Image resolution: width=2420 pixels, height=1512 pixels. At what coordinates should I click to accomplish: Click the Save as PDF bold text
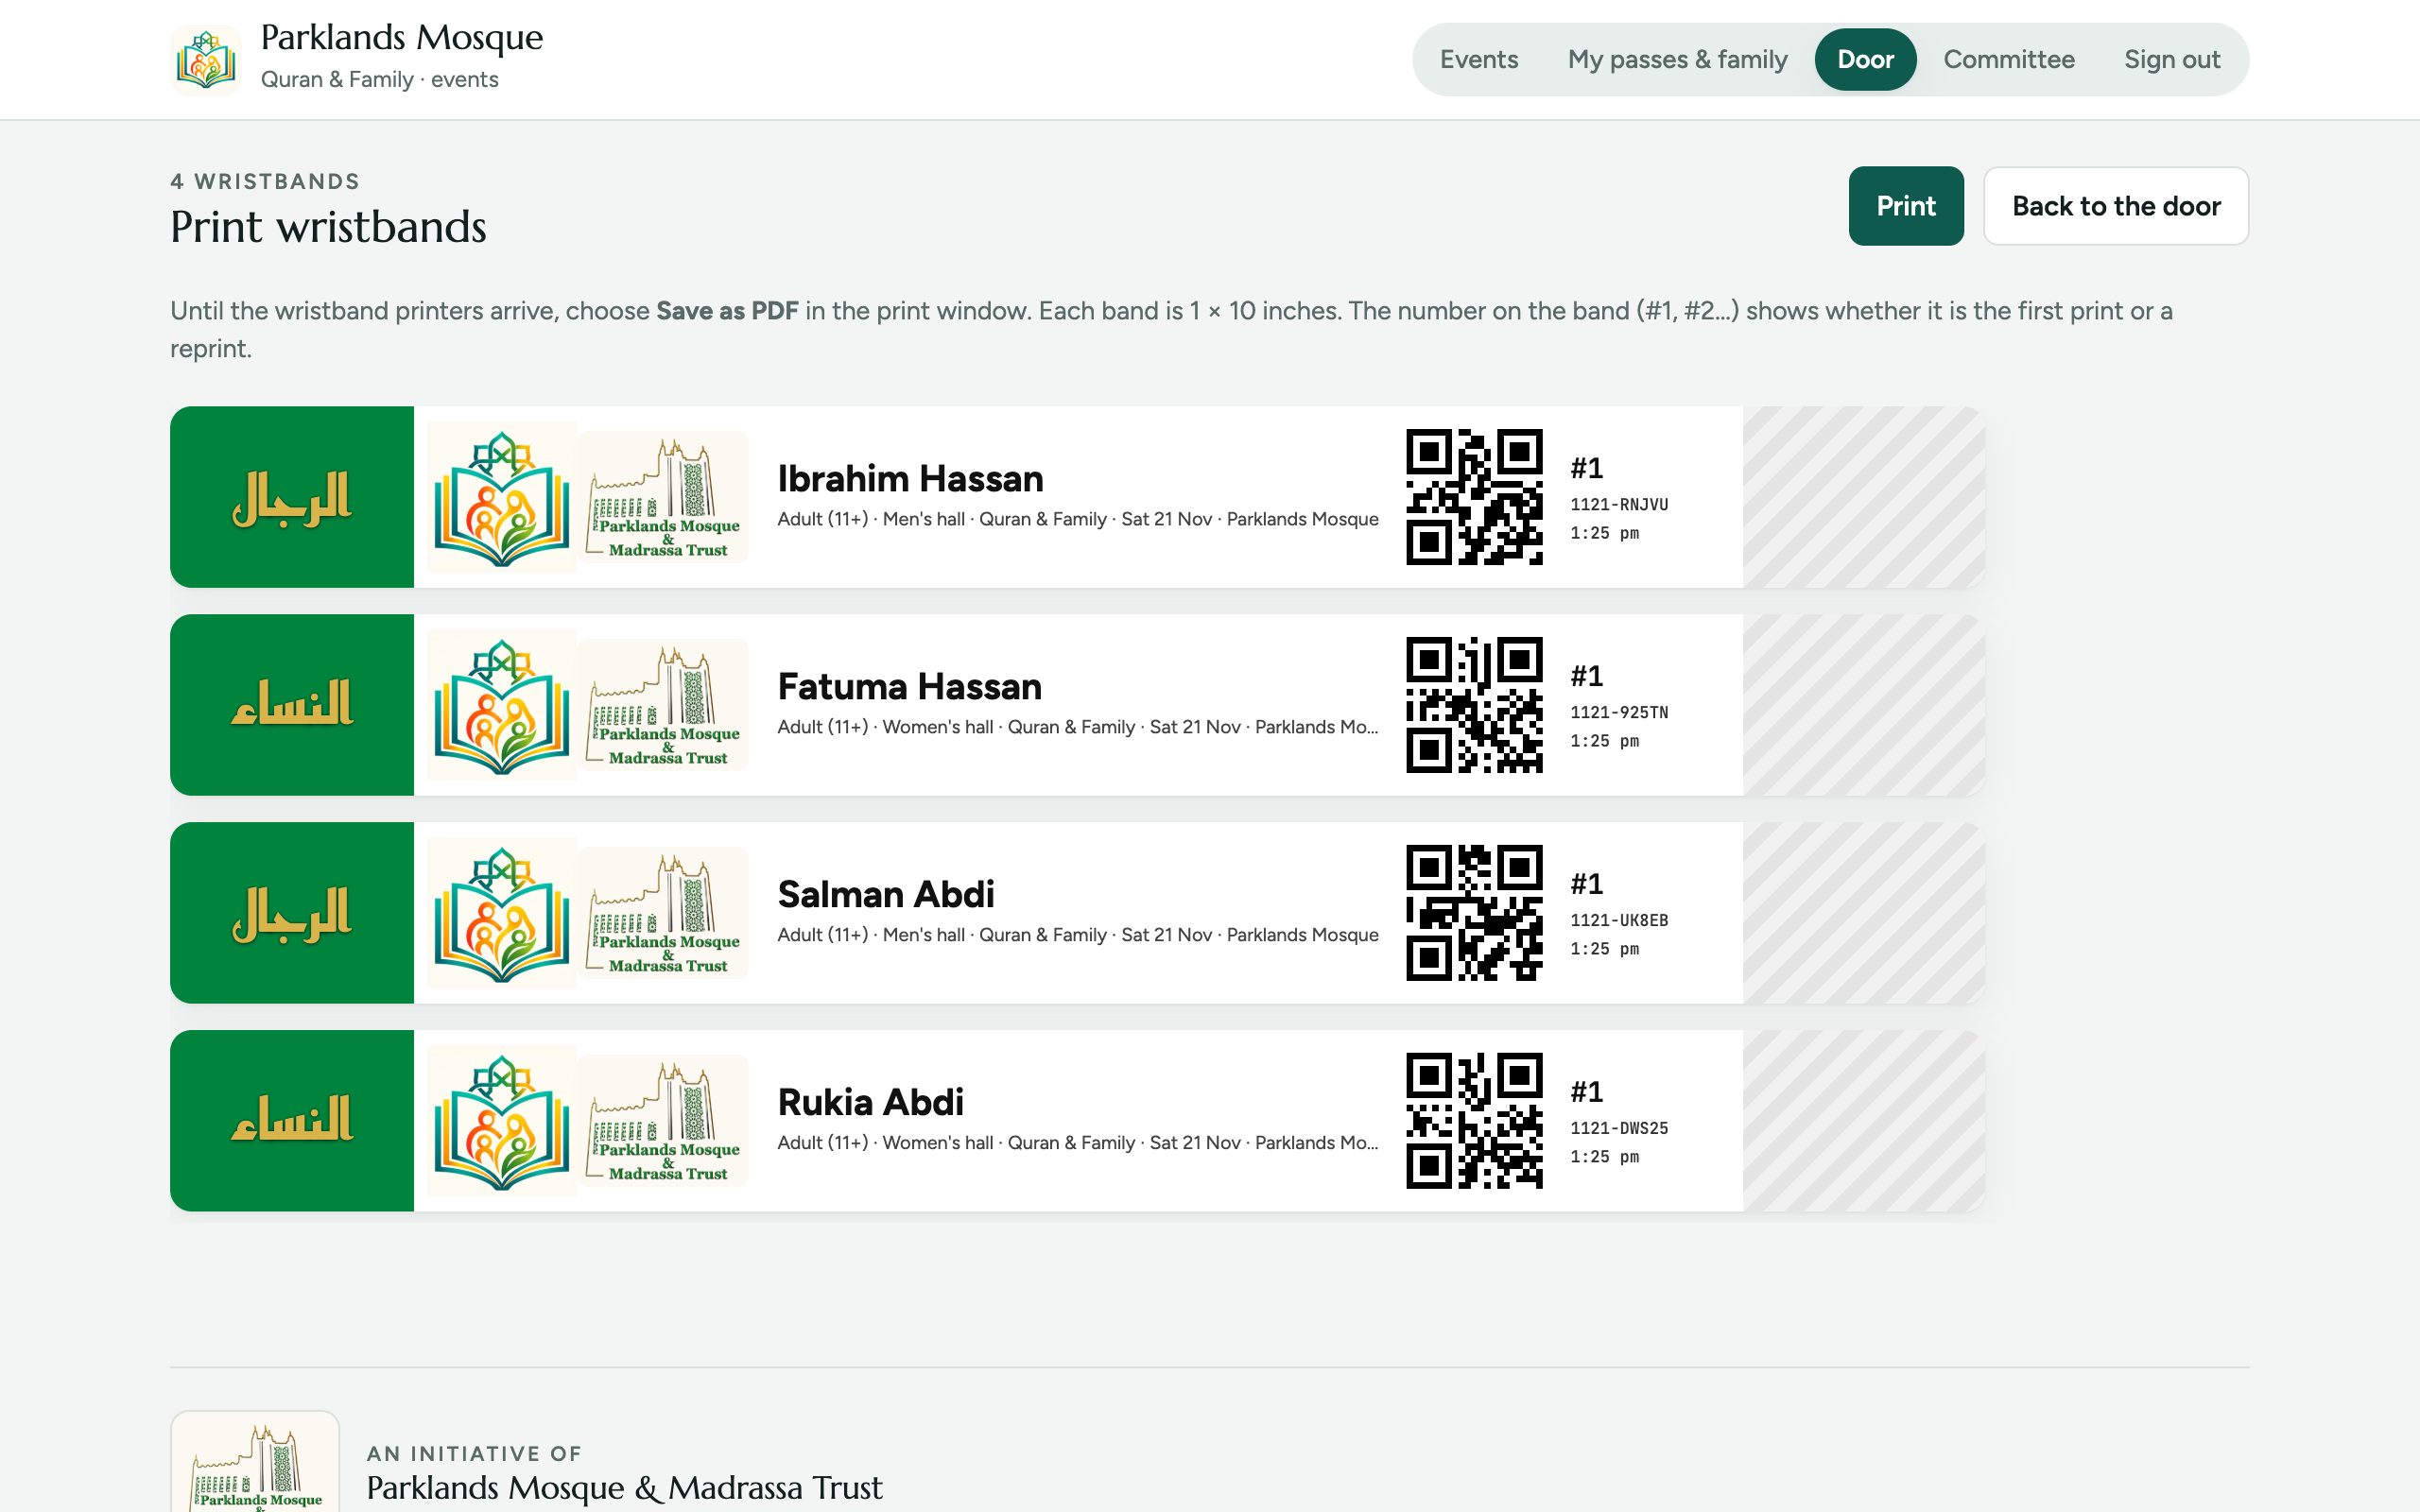click(727, 311)
